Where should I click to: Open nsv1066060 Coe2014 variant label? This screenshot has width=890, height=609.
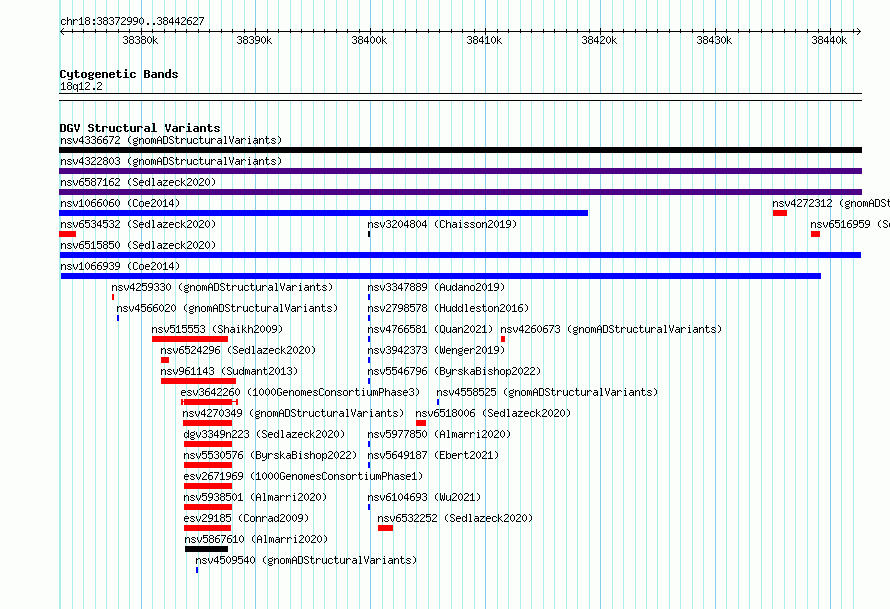click(120, 203)
